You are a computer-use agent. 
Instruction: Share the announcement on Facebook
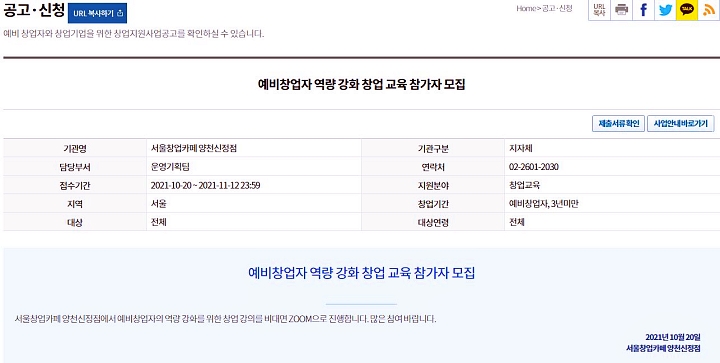(643, 10)
